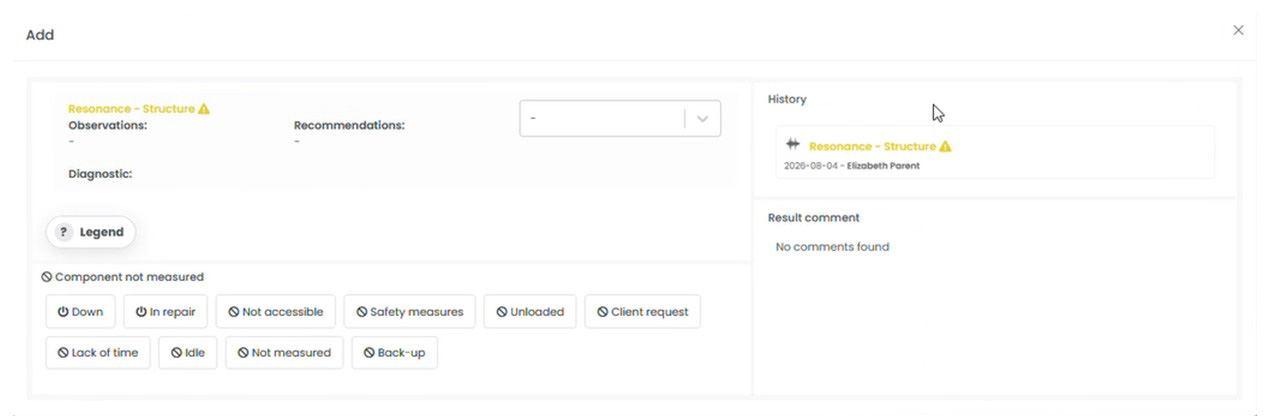Choose the Not accessible option

coord(276,312)
